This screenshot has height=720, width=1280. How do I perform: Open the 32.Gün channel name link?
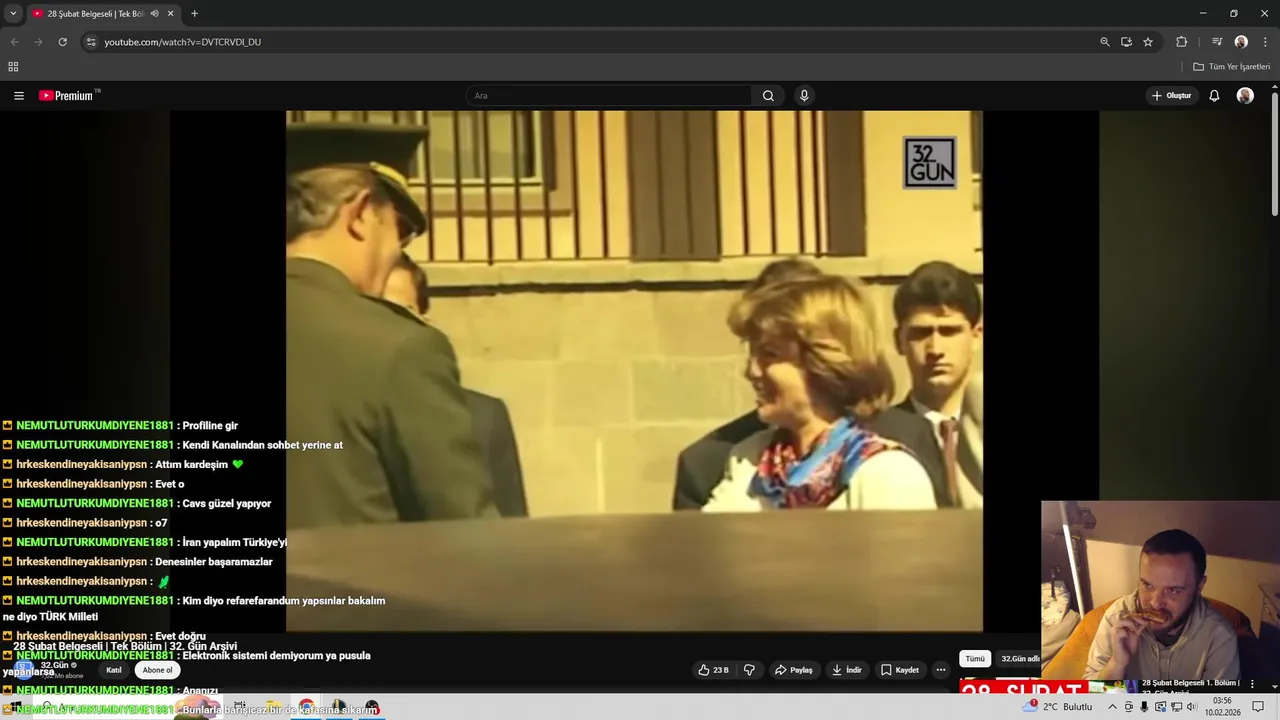tap(54, 665)
